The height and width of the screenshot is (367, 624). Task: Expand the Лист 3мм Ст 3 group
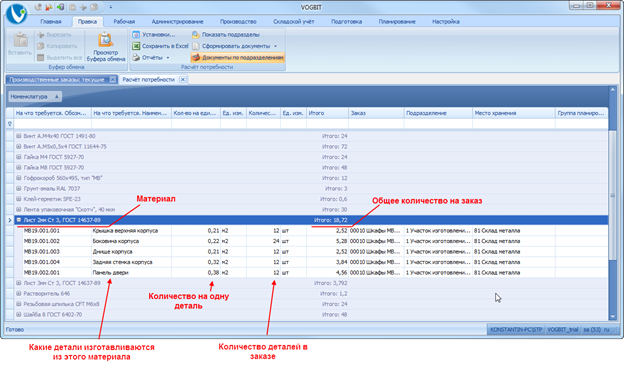pos(19,283)
